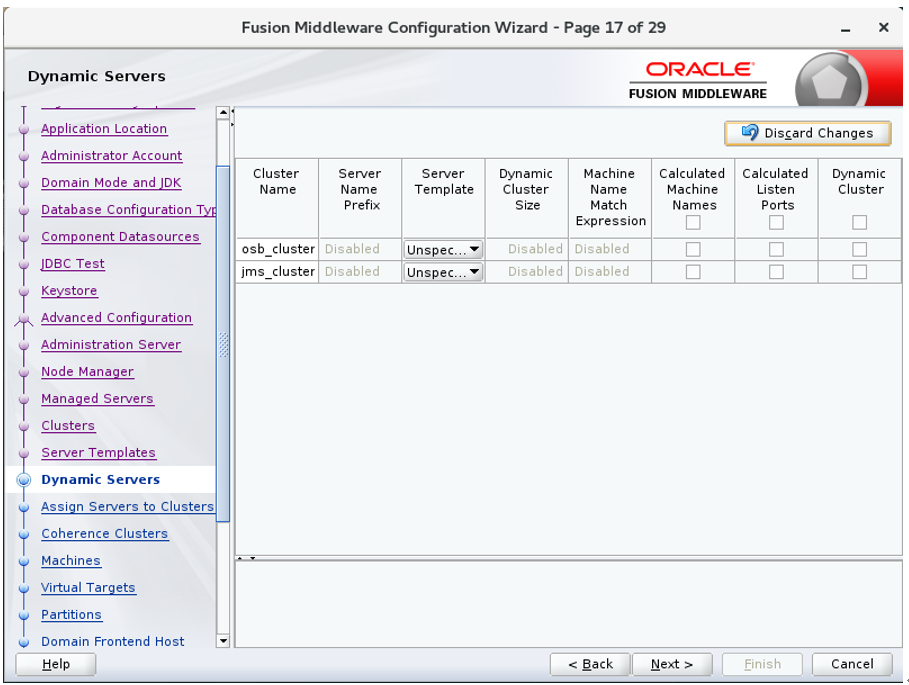Navigate to Database Configuration Type

click(x=129, y=210)
